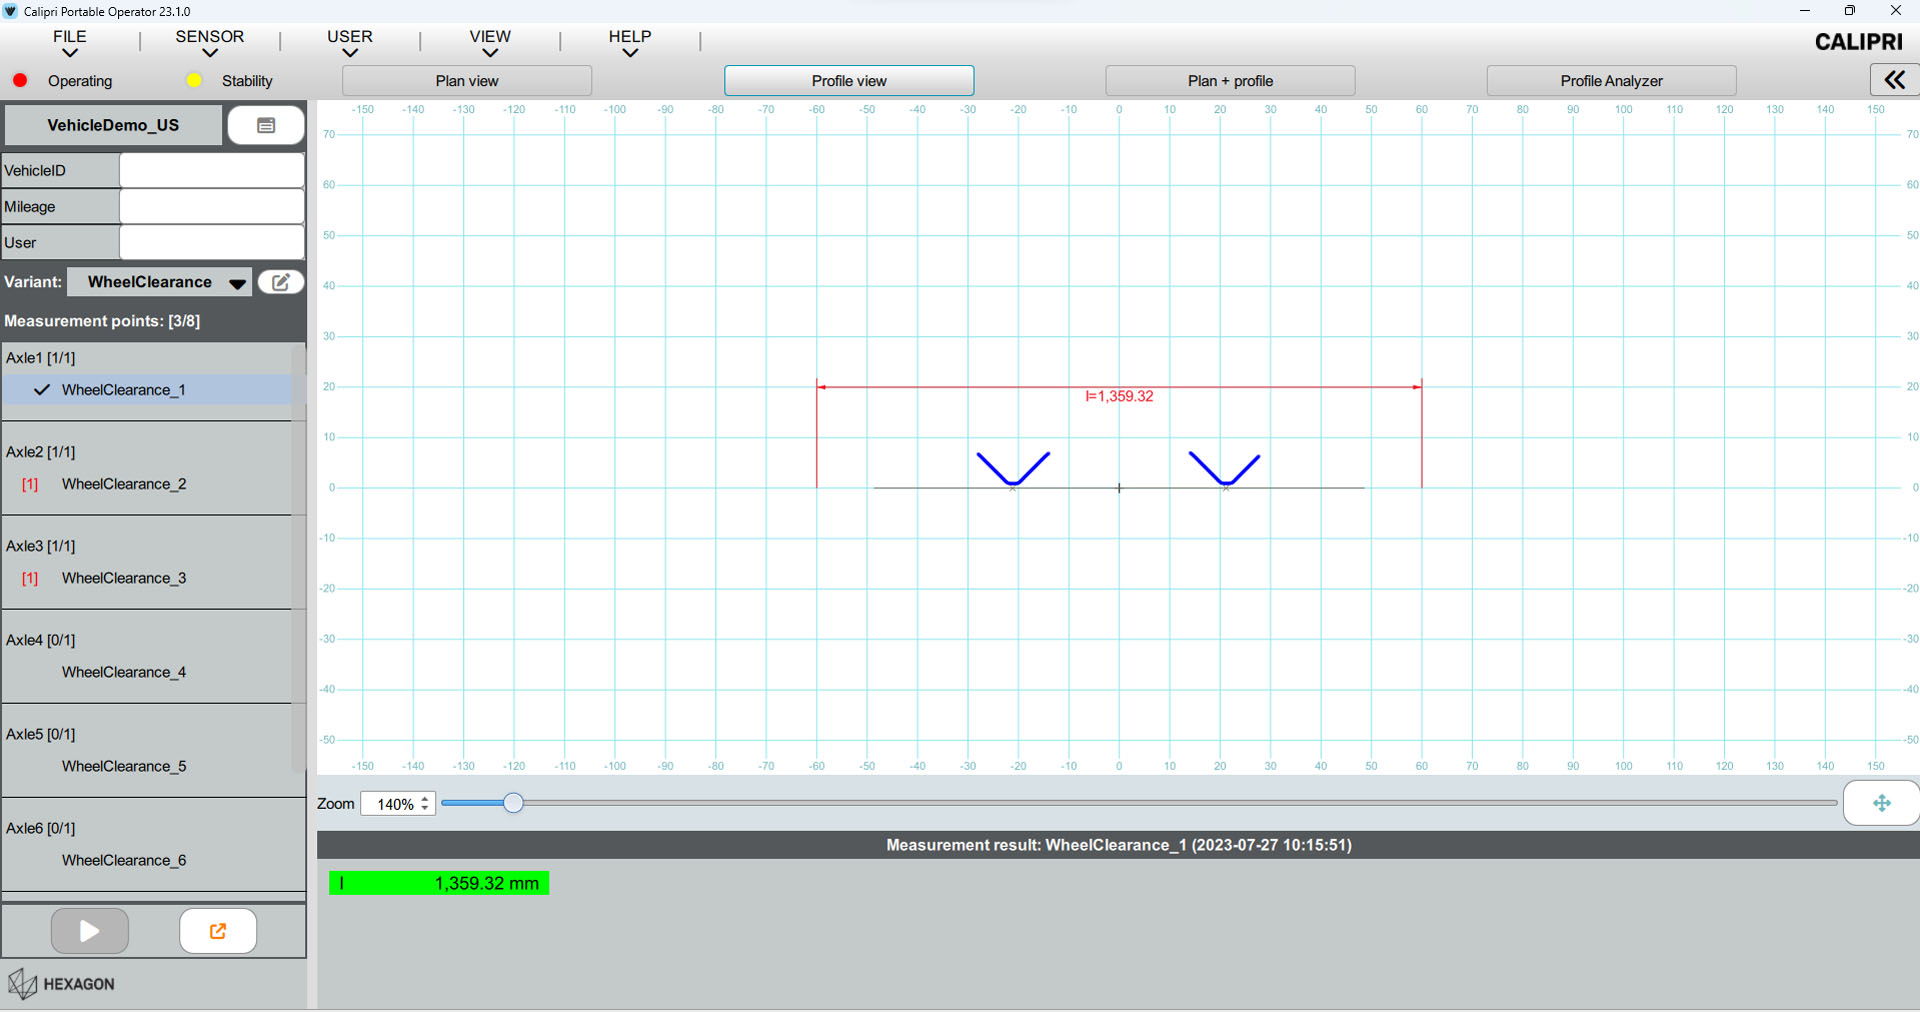Image resolution: width=1920 pixels, height=1012 pixels.
Task: Open the USER menu
Action: click(350, 42)
